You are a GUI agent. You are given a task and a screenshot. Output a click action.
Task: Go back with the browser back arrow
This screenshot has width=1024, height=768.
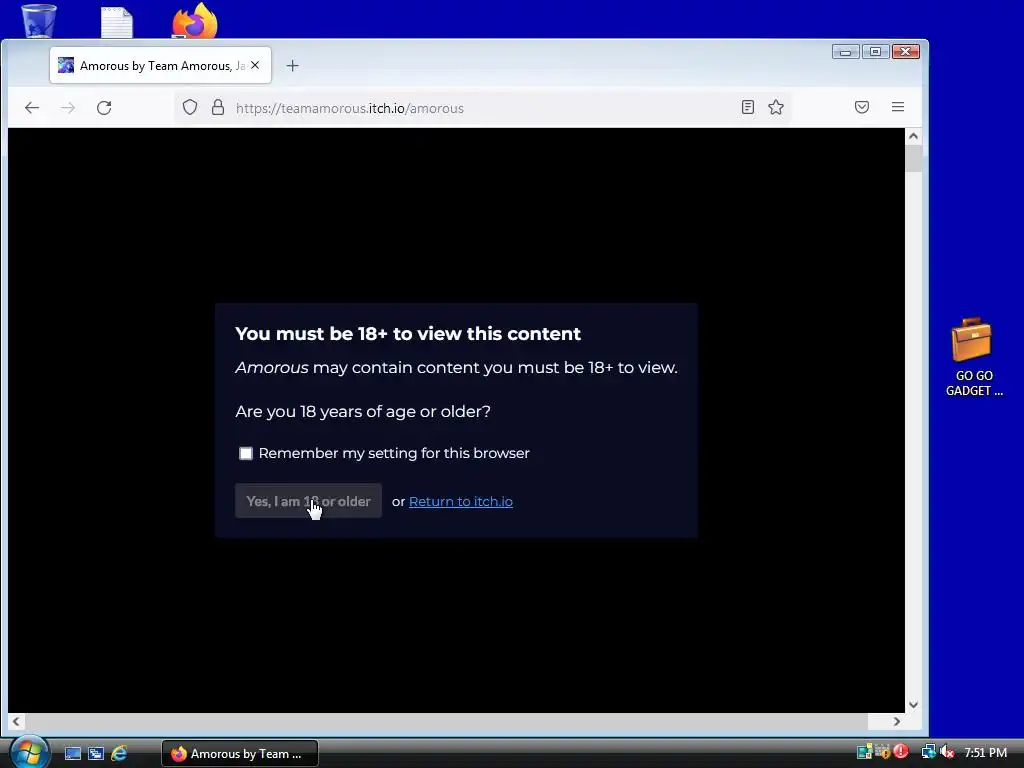31,108
